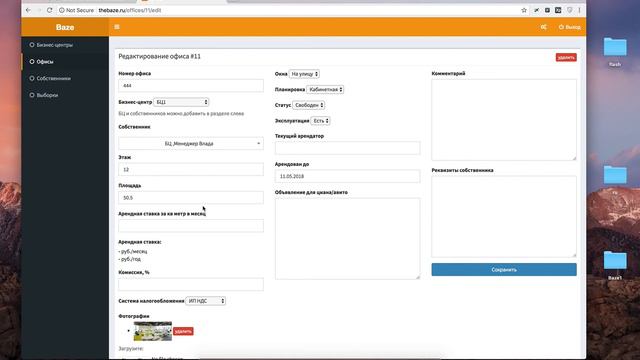Open the Статус dropdown
640x360 pixels.
pos(309,105)
